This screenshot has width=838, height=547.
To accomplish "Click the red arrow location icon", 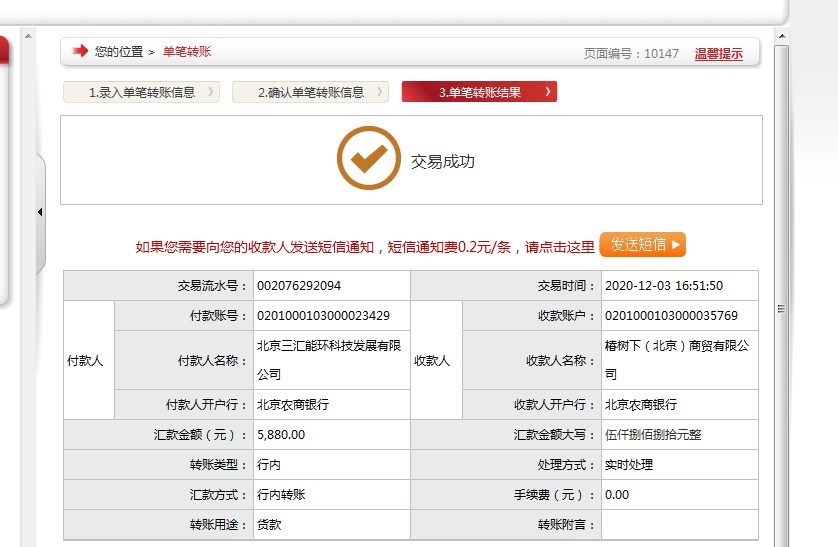I will pos(80,51).
